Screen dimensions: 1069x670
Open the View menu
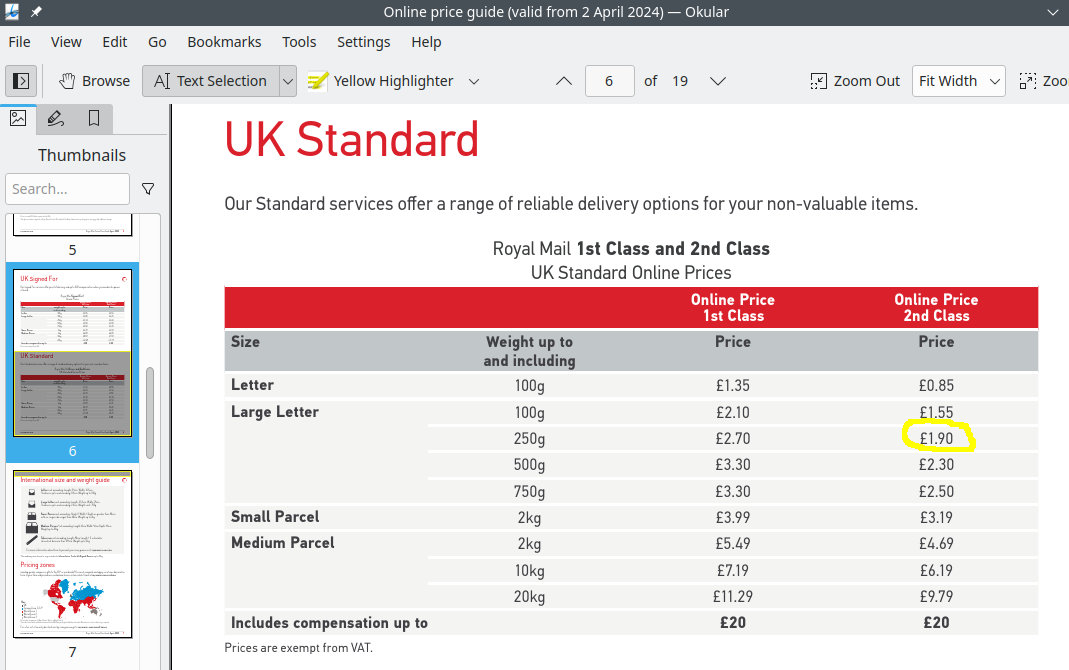click(66, 42)
